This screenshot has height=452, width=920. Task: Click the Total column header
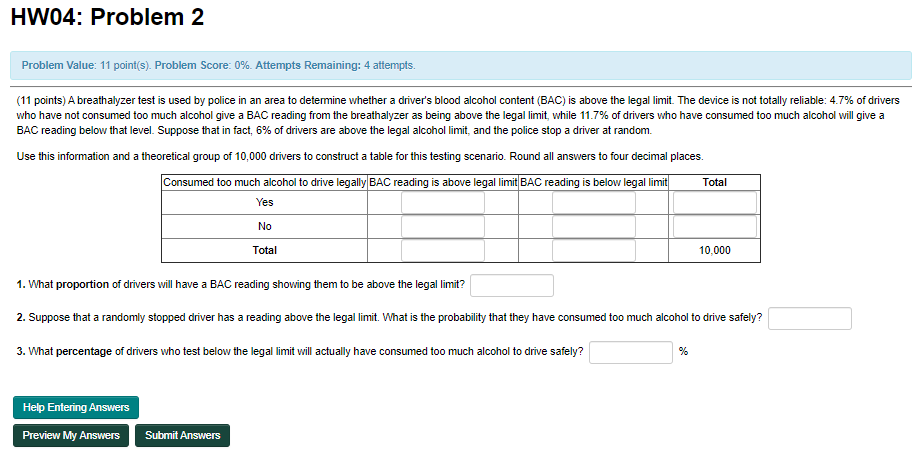tap(715, 183)
